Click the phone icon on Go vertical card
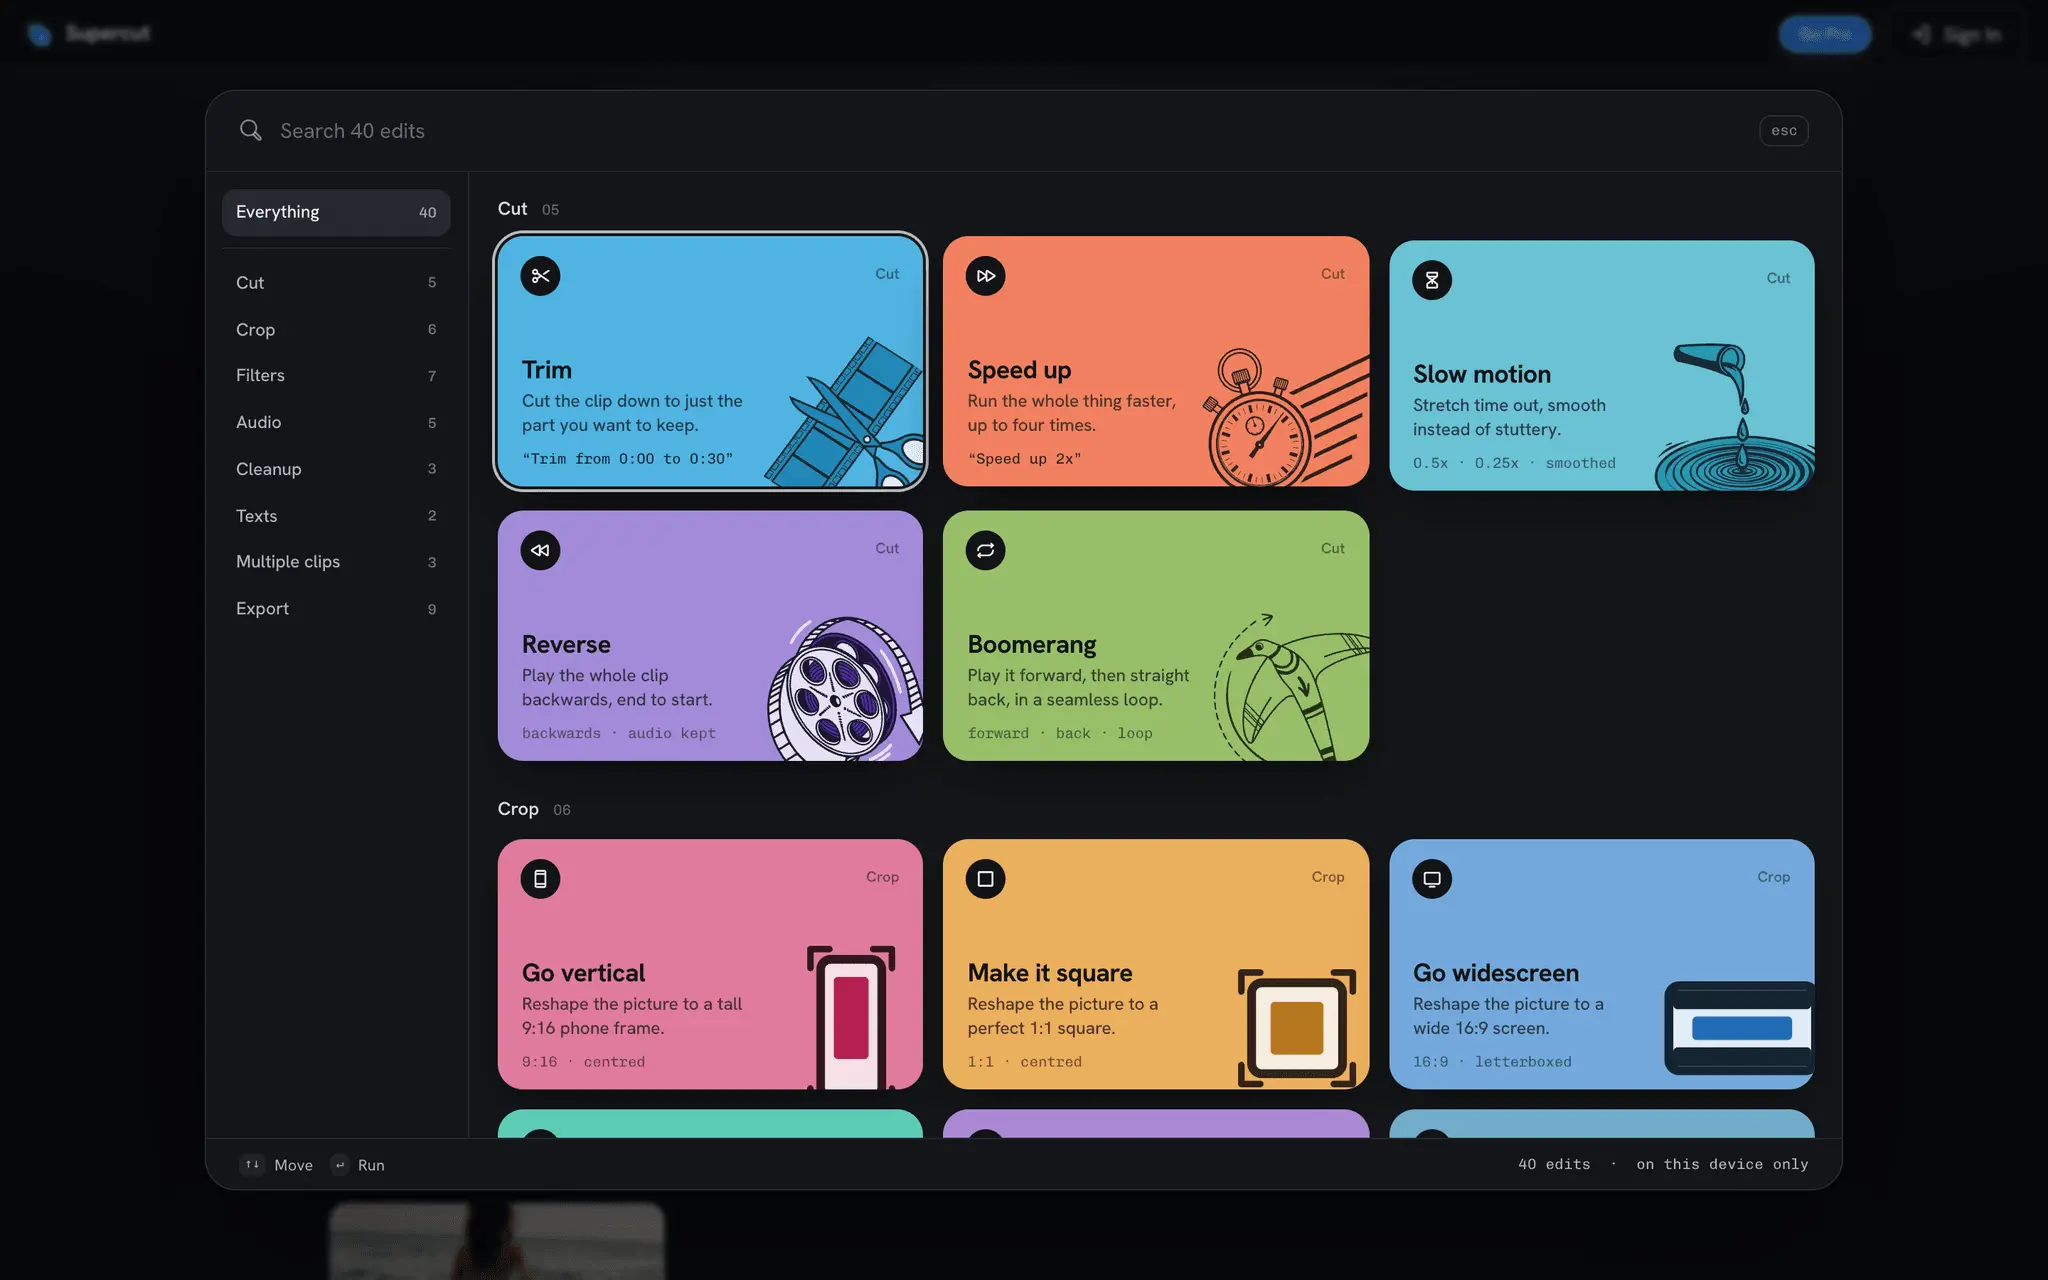Viewport: 2048px width, 1280px height. [x=540, y=879]
